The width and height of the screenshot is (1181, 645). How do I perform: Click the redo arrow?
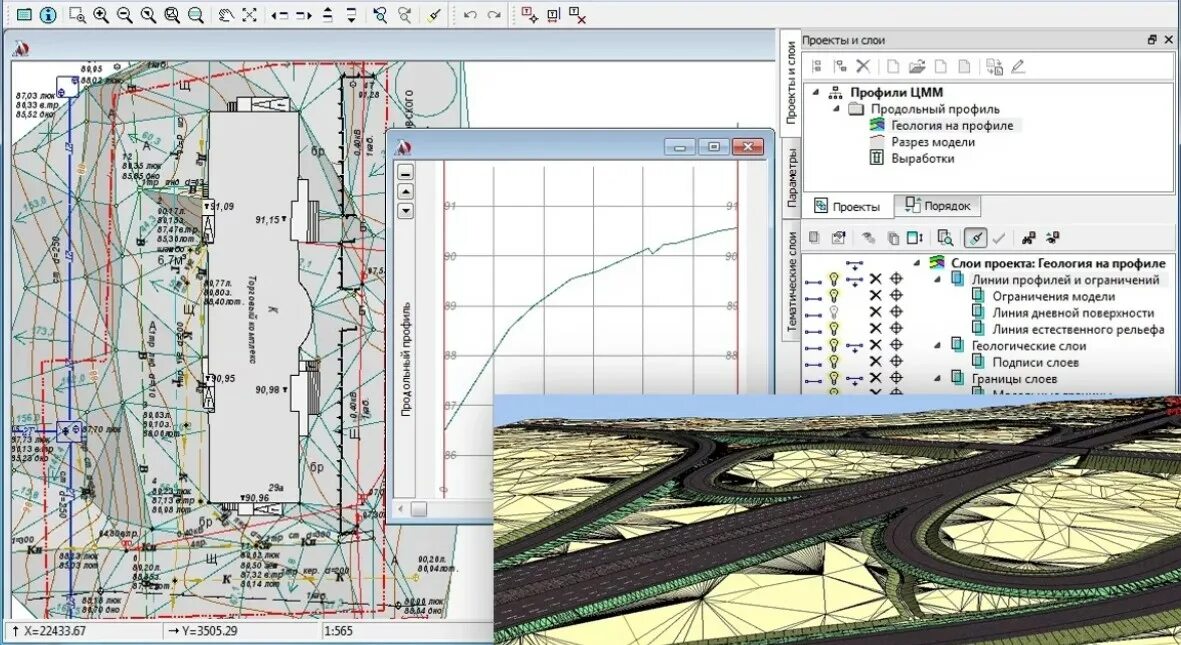coord(494,14)
